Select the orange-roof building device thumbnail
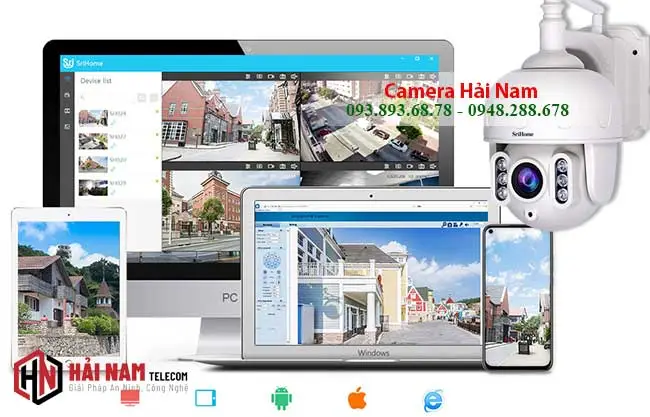 [x=93, y=164]
